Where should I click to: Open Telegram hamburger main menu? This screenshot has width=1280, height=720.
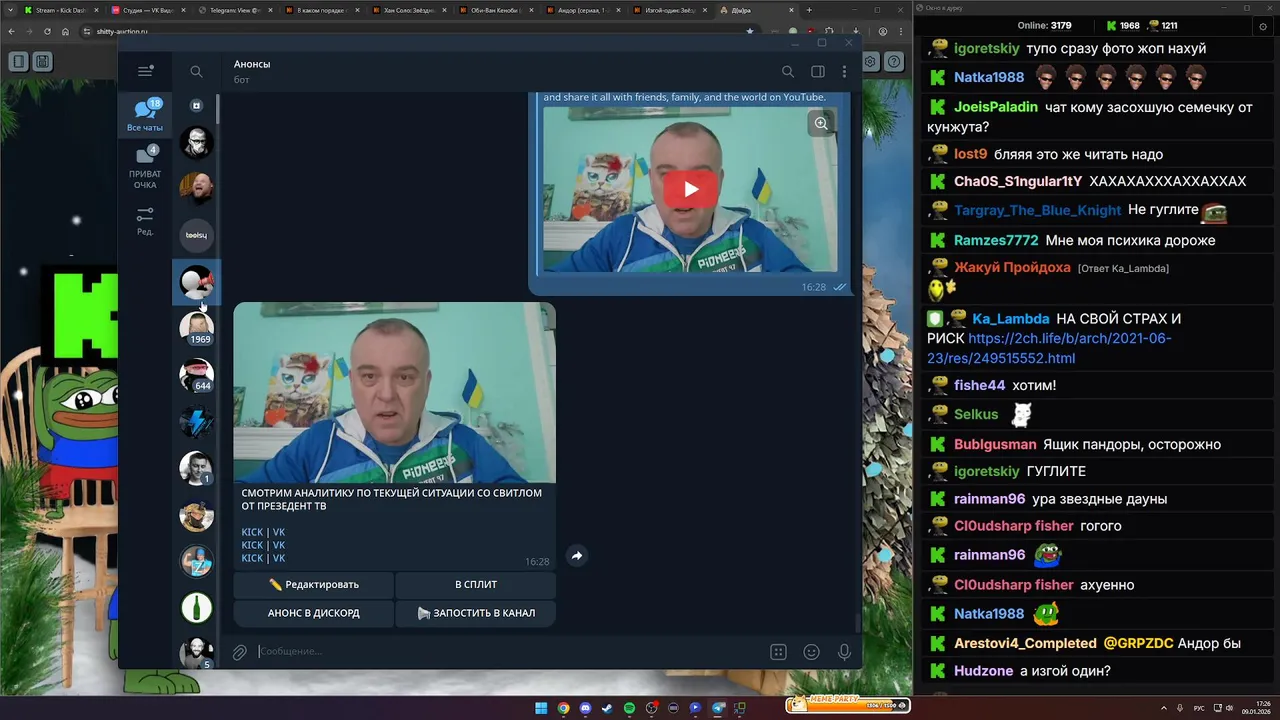pos(145,71)
